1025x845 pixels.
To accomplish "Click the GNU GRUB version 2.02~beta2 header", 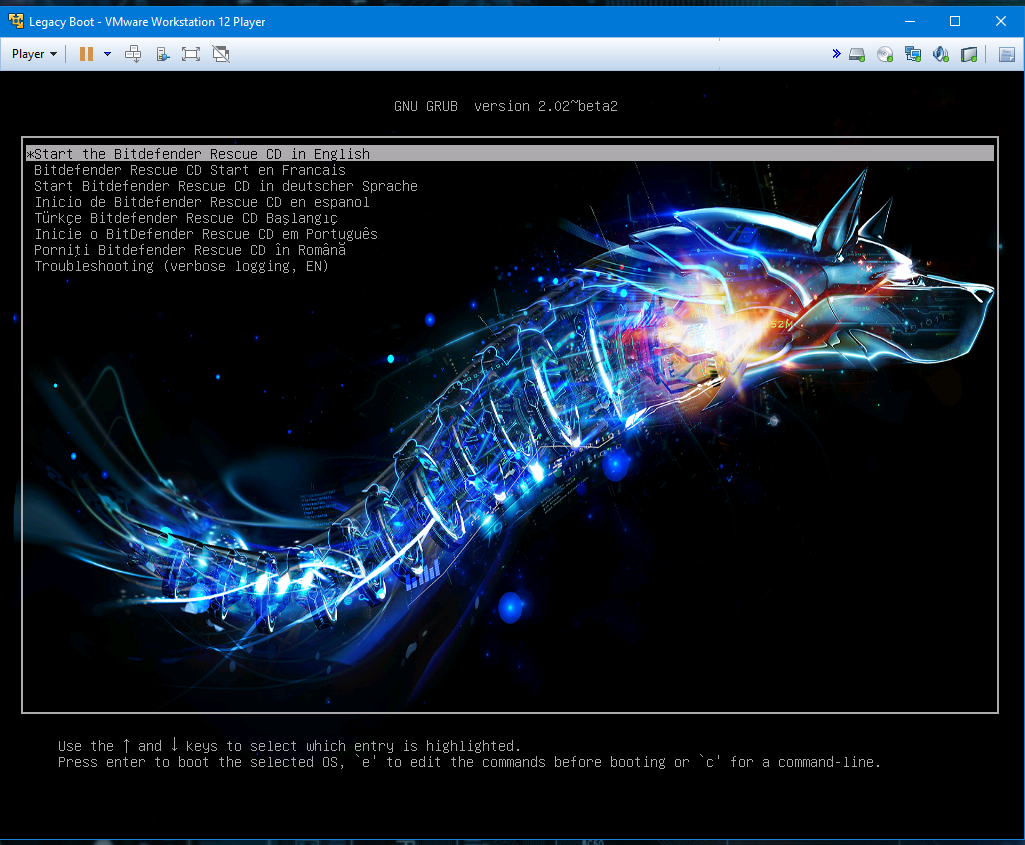I will [505, 106].
